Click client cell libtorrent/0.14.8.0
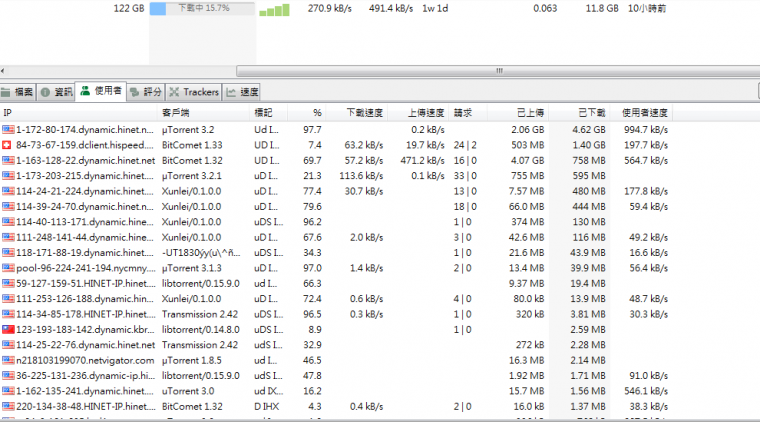 pyautogui.click(x=201, y=329)
